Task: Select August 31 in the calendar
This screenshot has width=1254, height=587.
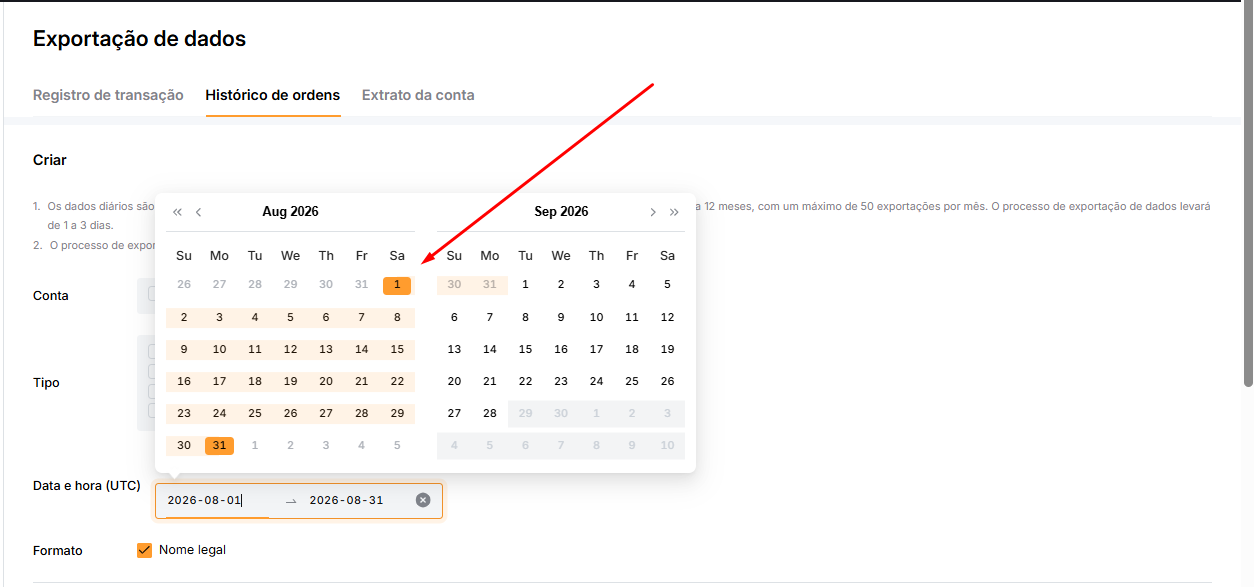Action: click(219, 446)
